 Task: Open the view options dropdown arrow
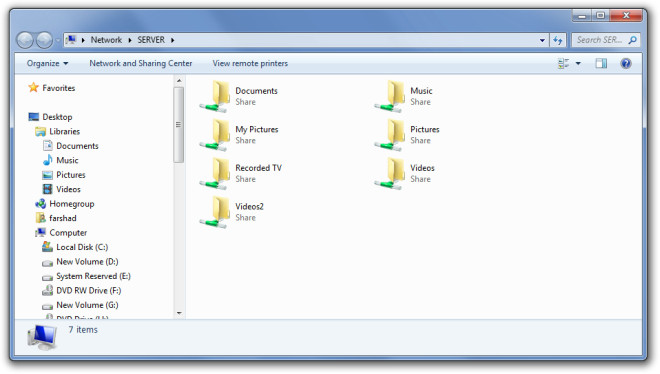pos(578,63)
